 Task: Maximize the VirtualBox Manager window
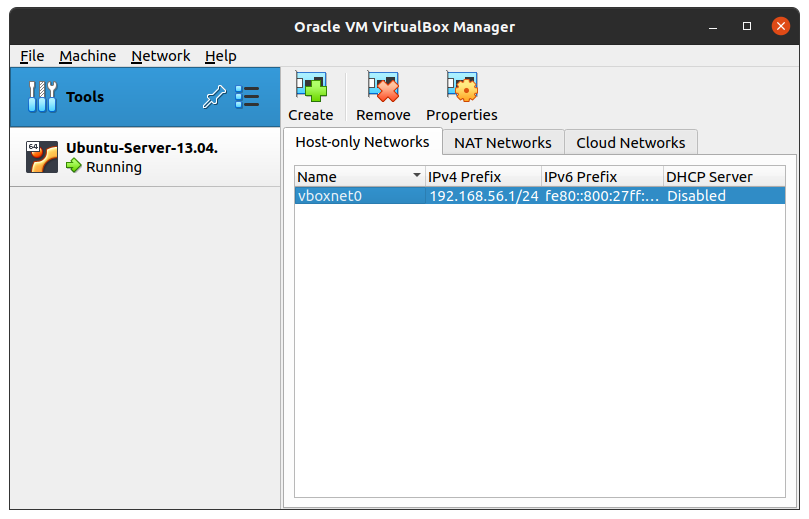[x=747, y=26]
